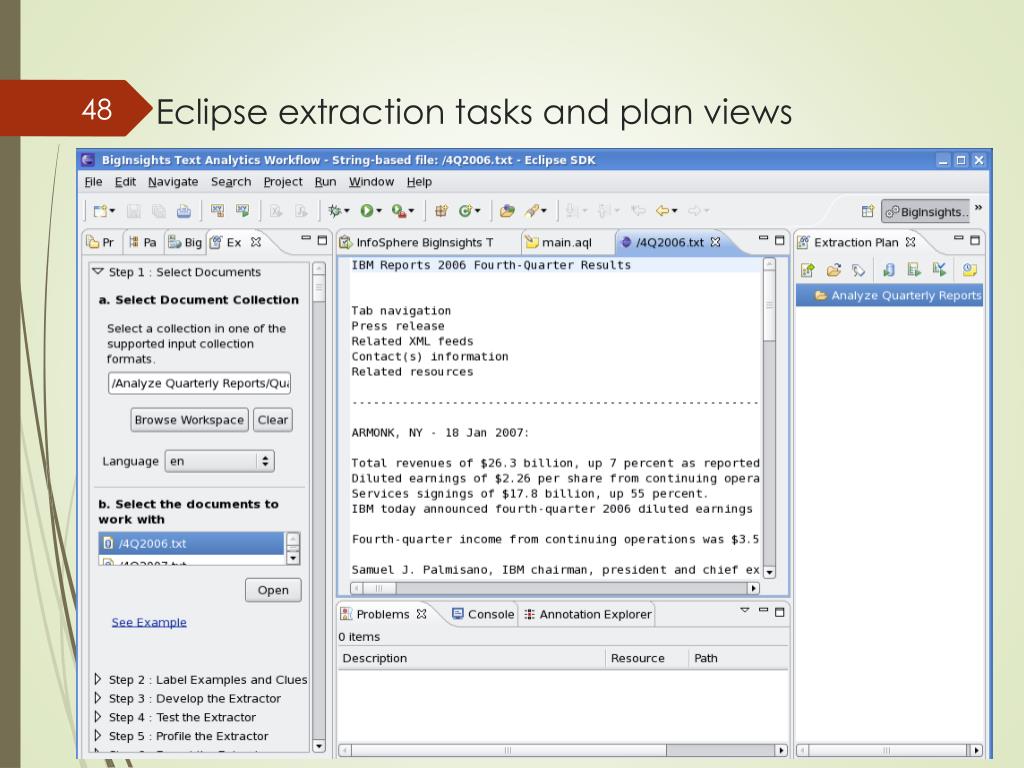Image resolution: width=1024 pixels, height=768 pixels.
Task: Open the Project menu
Action: pyautogui.click(x=283, y=182)
